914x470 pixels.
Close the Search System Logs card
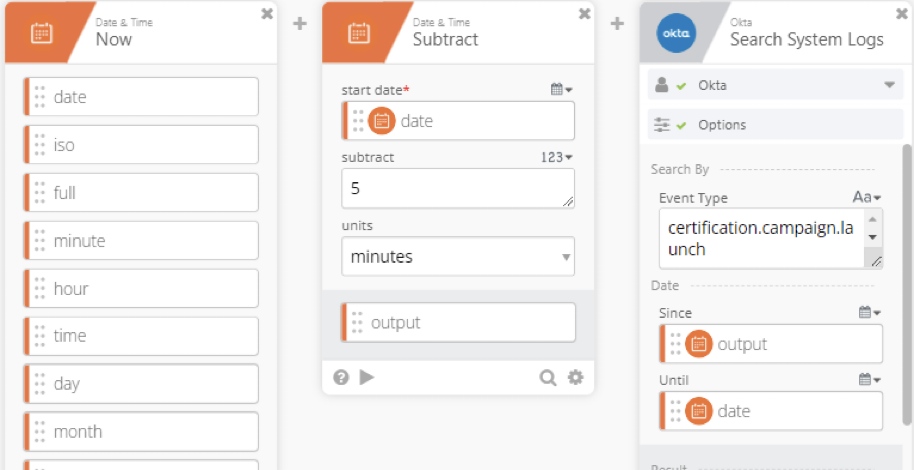point(902,14)
